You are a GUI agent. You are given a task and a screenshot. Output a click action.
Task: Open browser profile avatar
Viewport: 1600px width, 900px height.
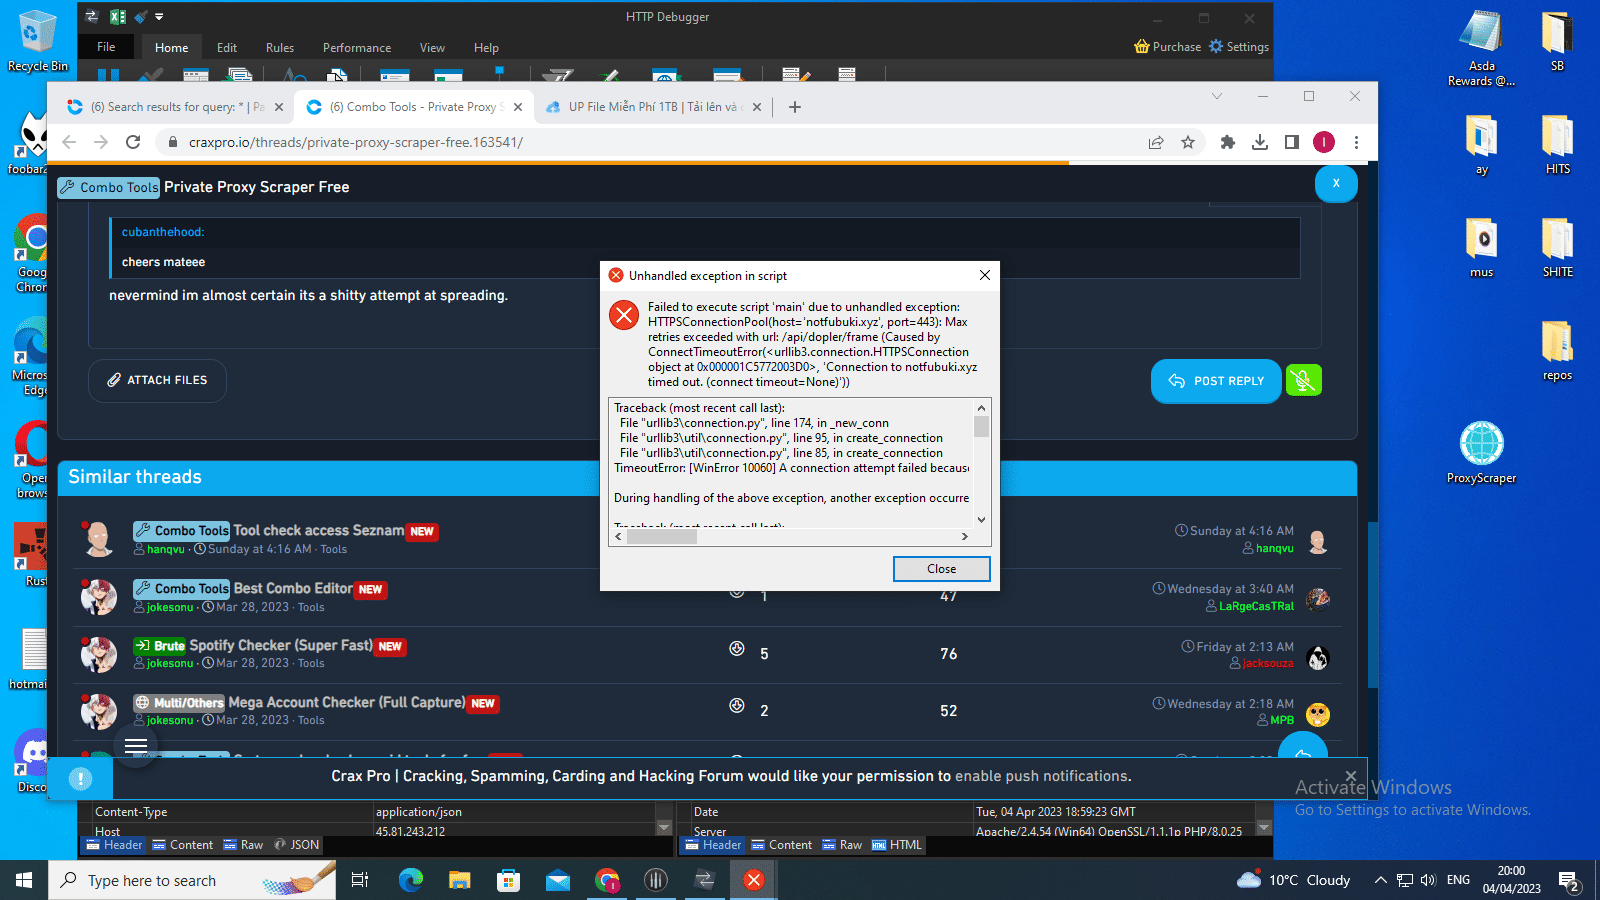(x=1324, y=142)
